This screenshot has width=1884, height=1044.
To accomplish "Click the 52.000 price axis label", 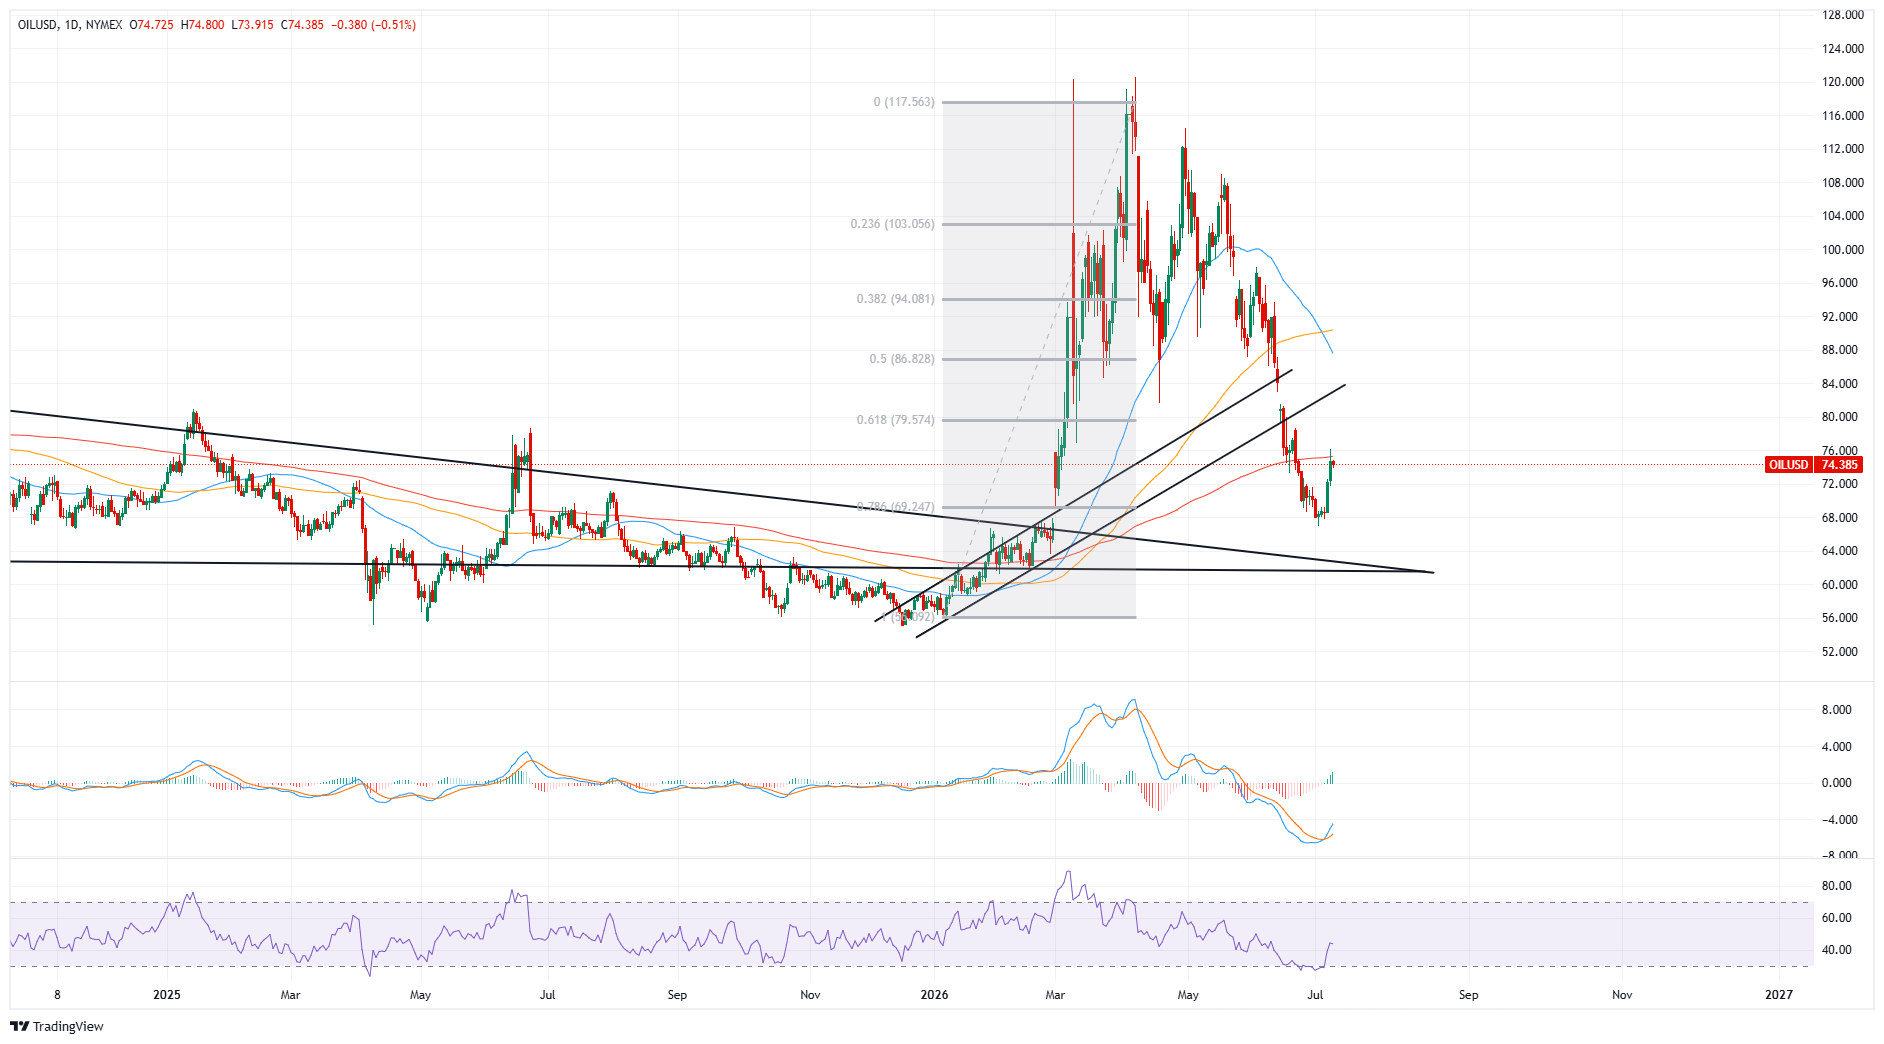I will tap(1840, 652).
